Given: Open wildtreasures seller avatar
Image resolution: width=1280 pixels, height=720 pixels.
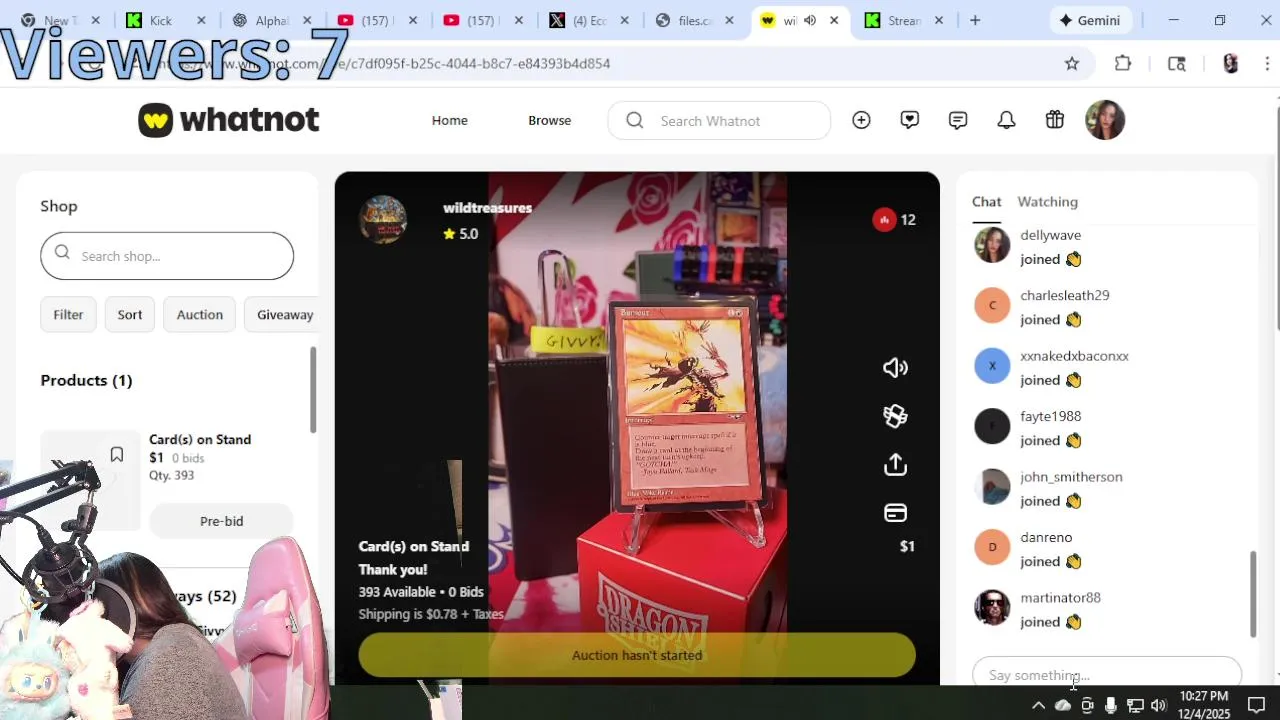Looking at the screenshot, I should click(383, 220).
